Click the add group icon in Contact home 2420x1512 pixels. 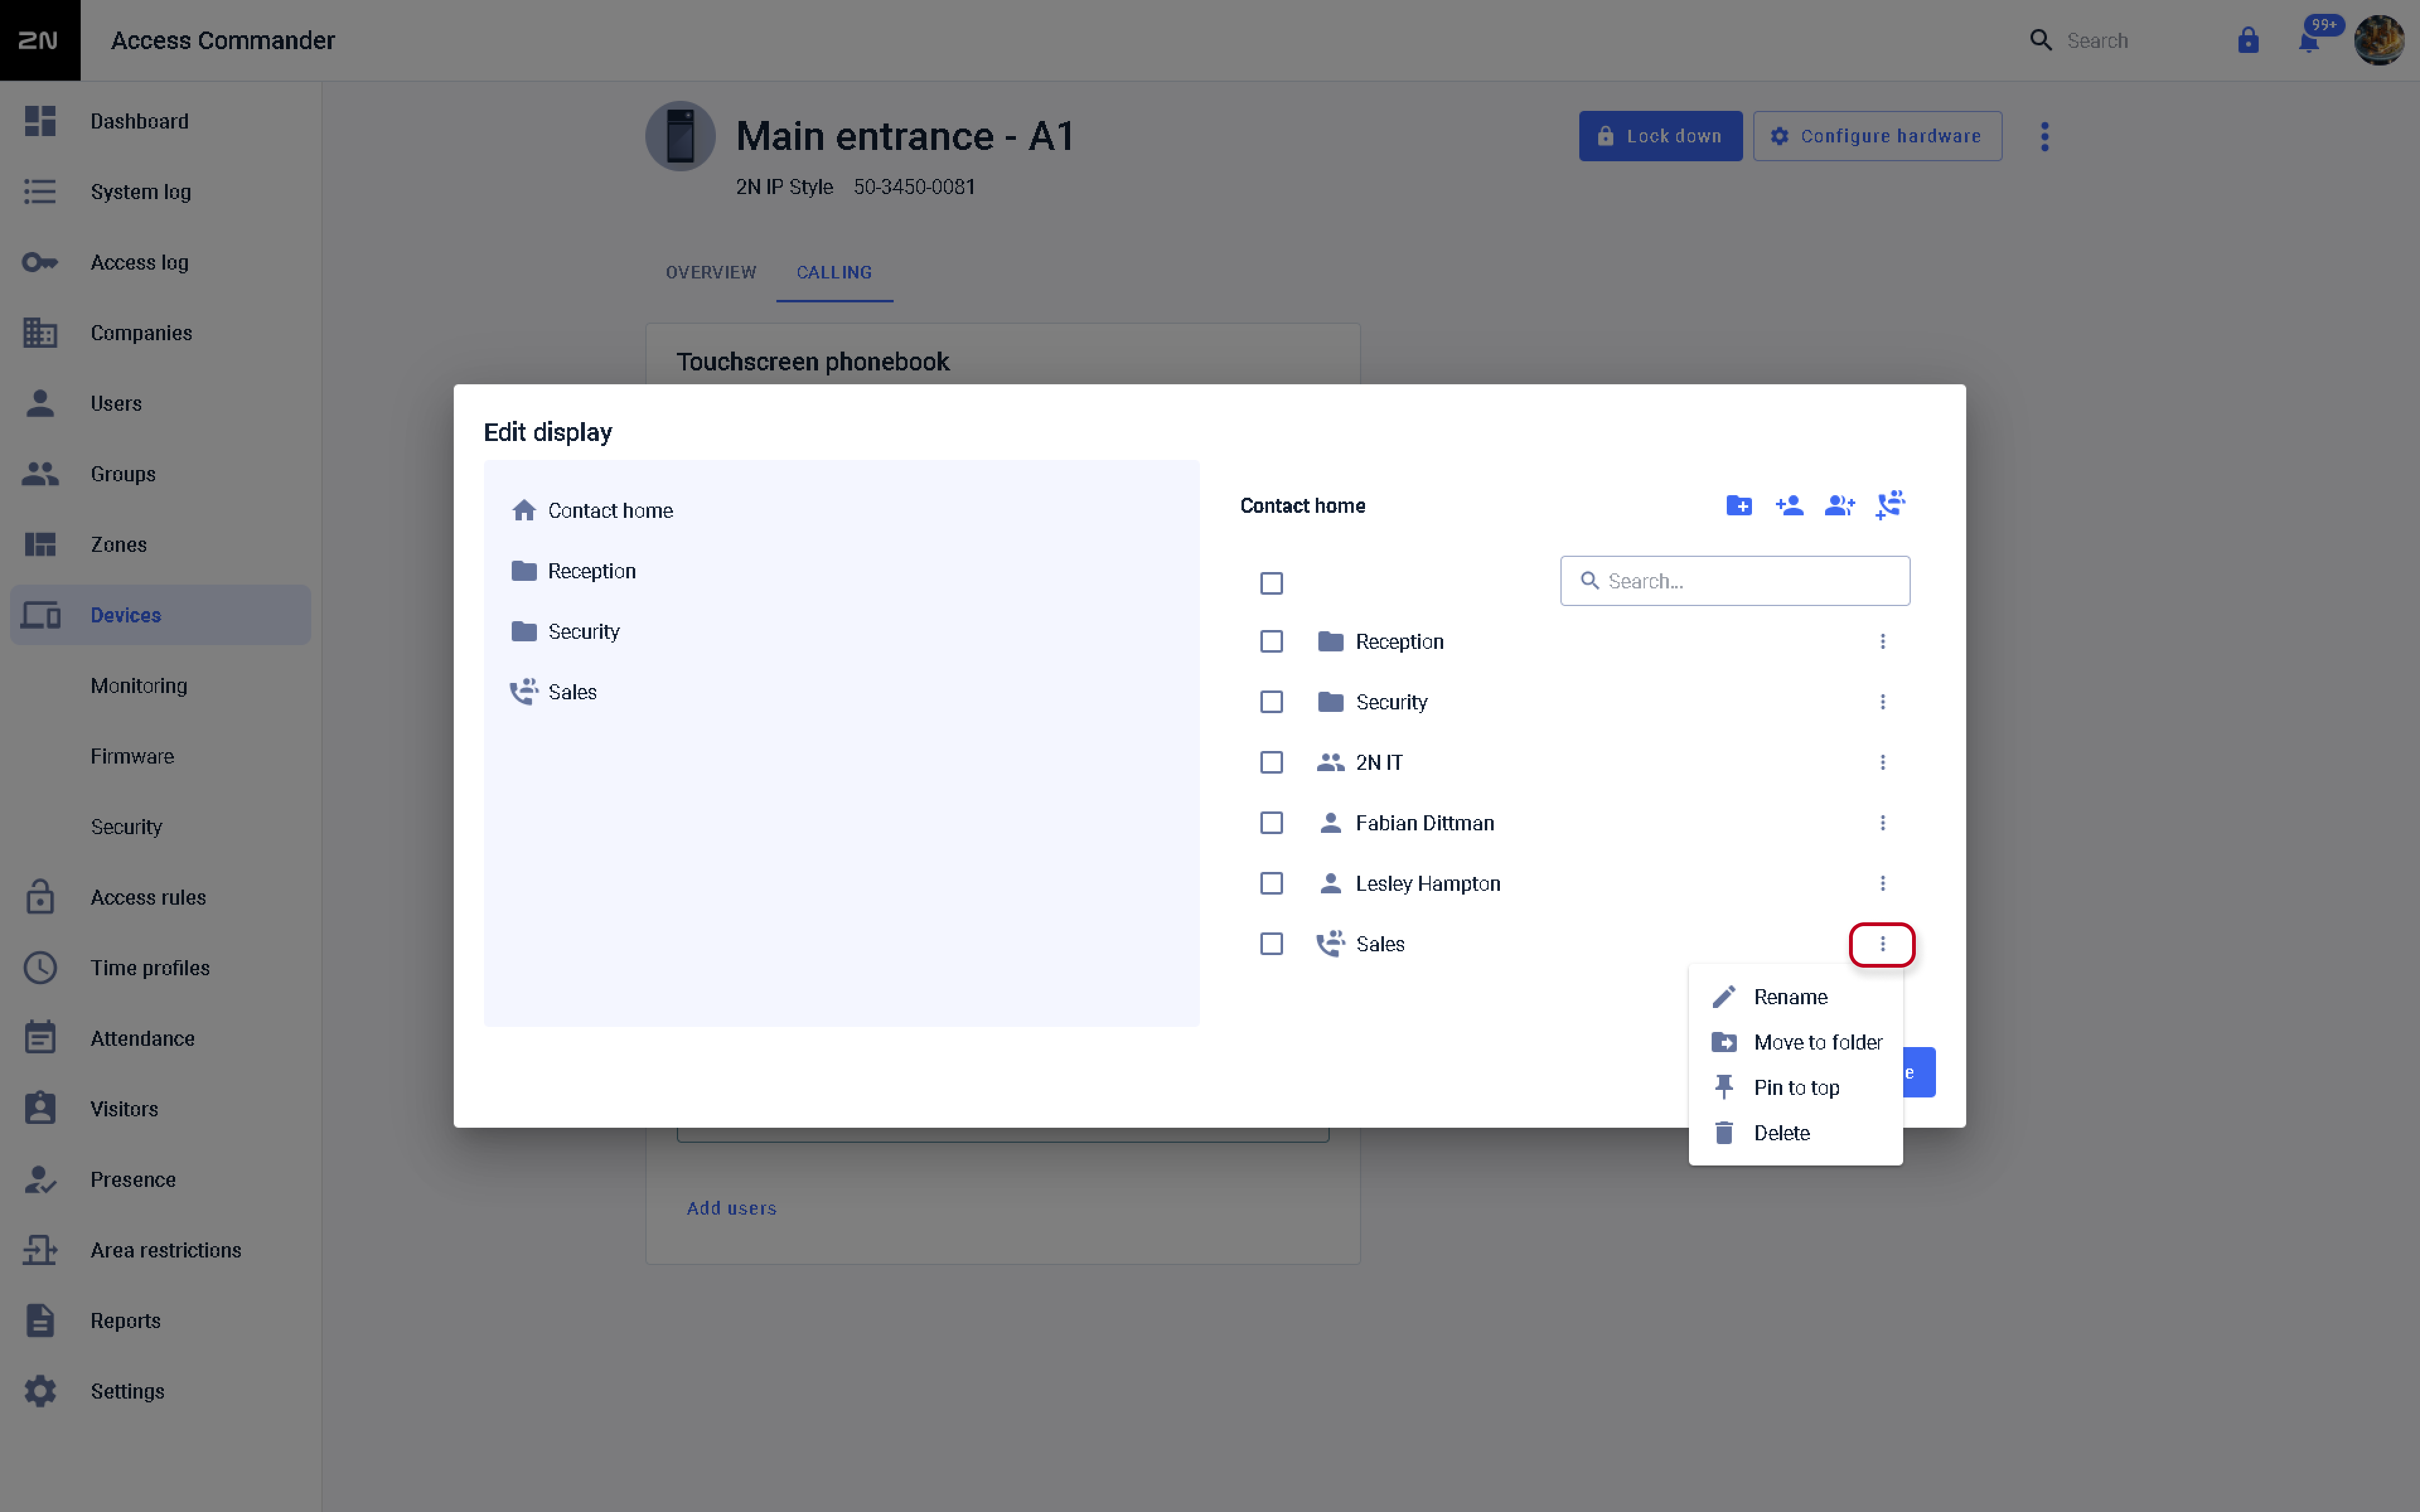coord(1839,506)
